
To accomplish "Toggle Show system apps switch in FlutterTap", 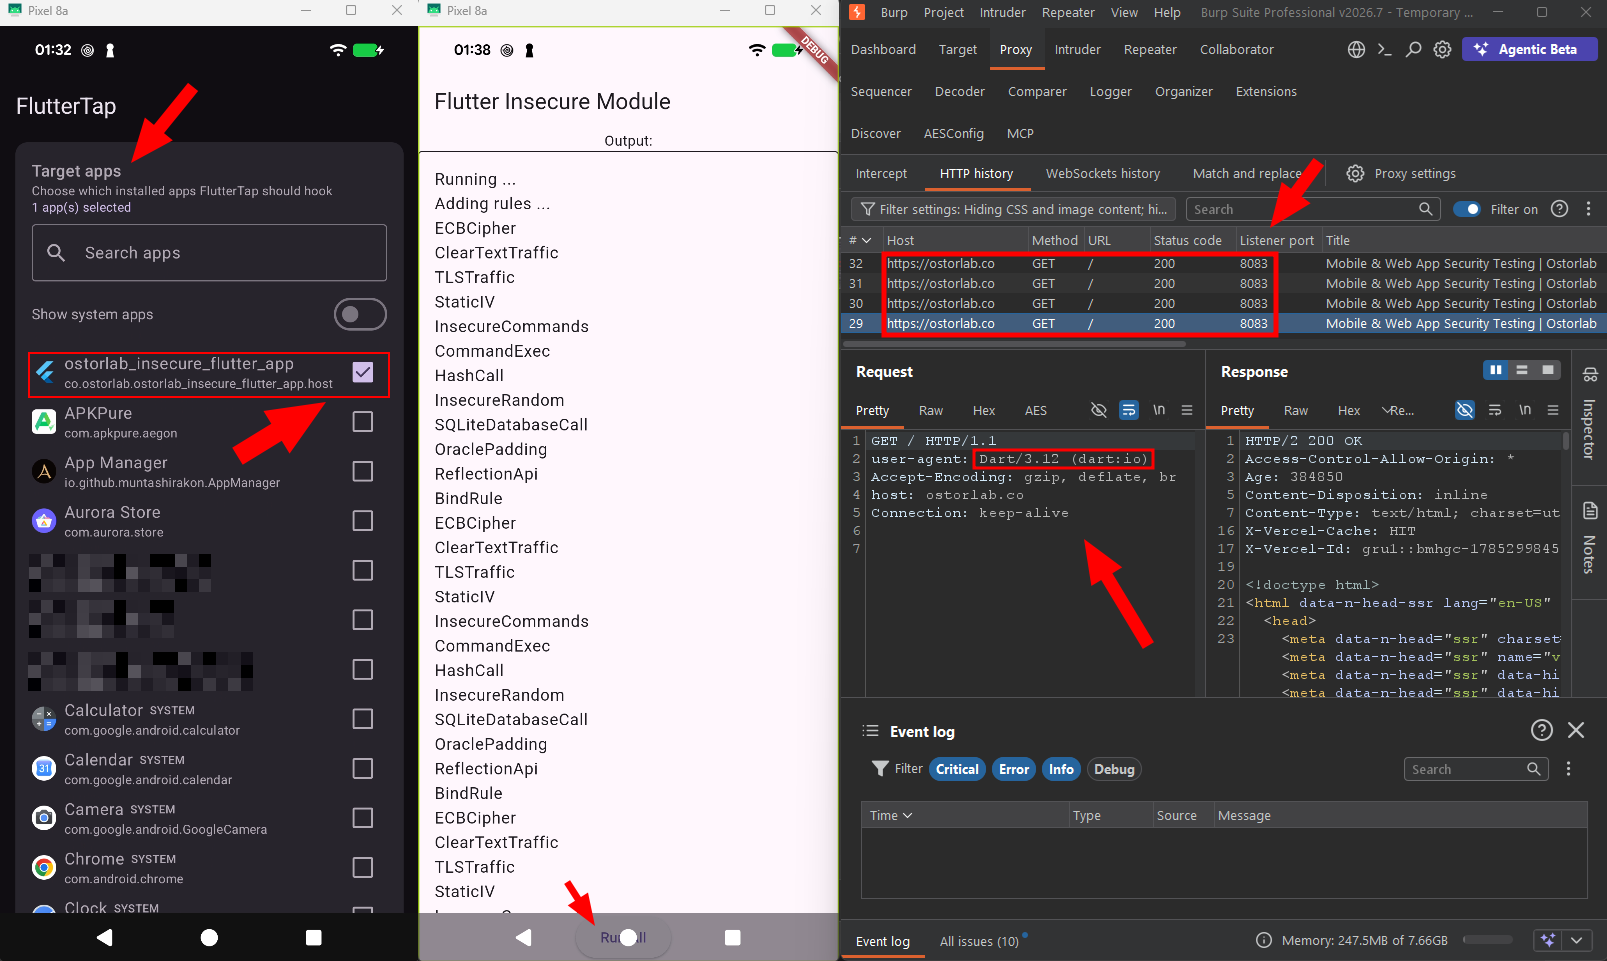I will [x=360, y=314].
